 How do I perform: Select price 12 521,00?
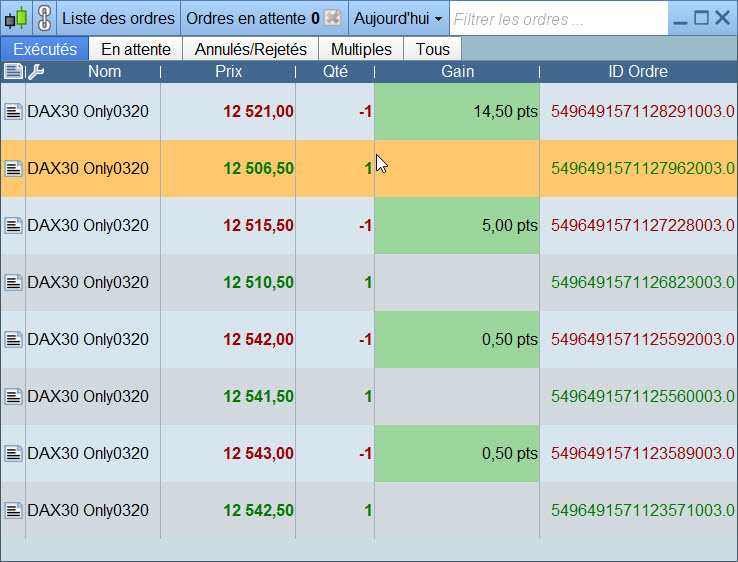258,112
